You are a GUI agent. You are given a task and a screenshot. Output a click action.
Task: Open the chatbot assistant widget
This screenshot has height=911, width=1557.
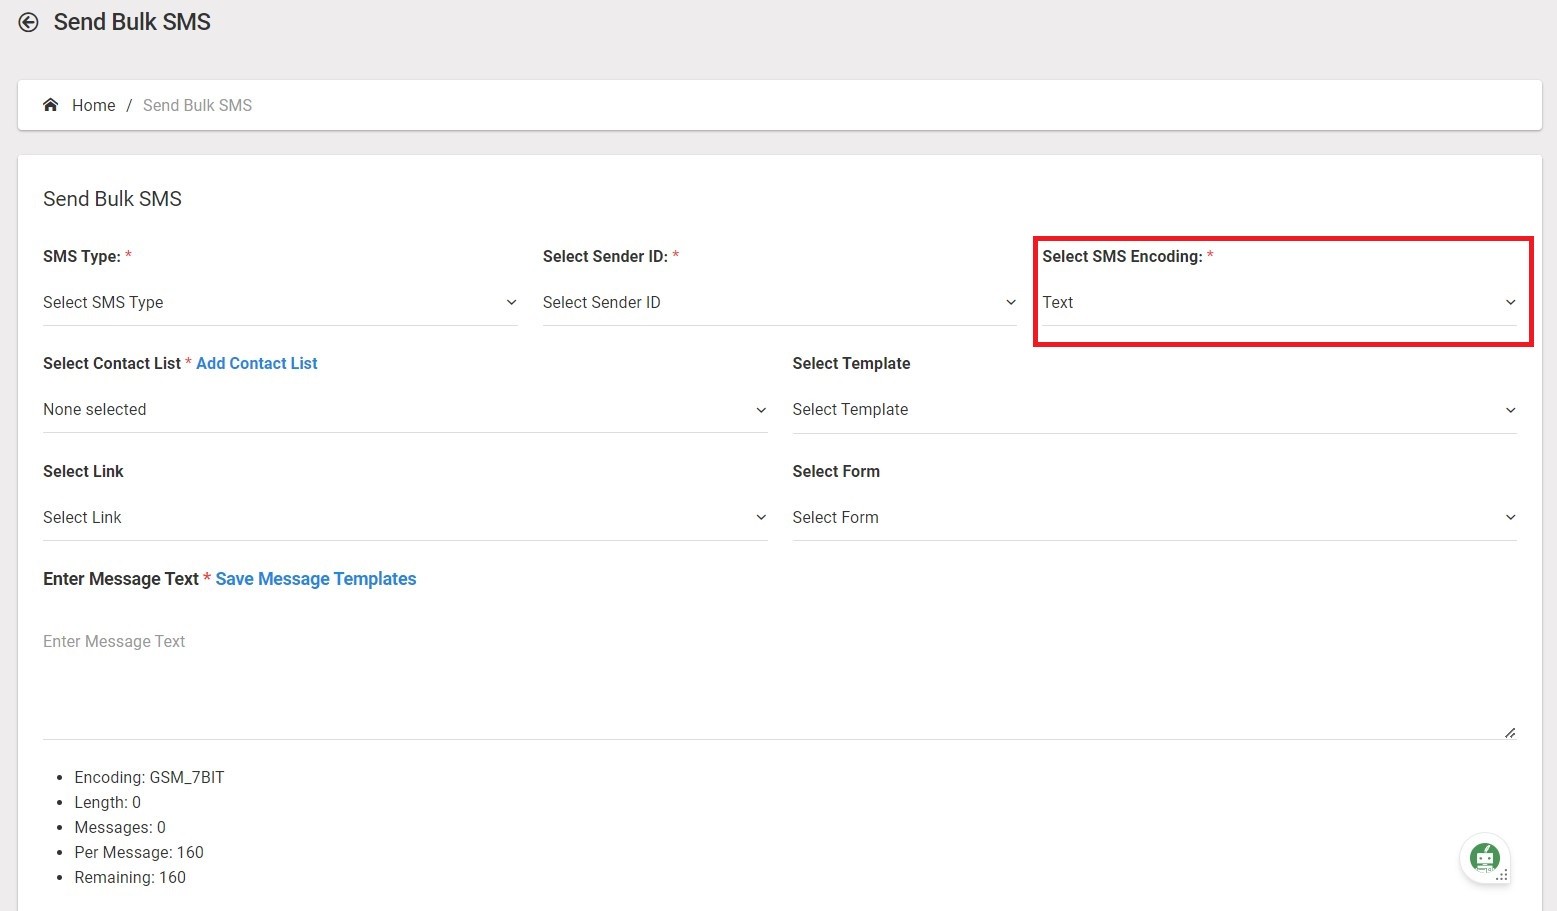(1484, 858)
